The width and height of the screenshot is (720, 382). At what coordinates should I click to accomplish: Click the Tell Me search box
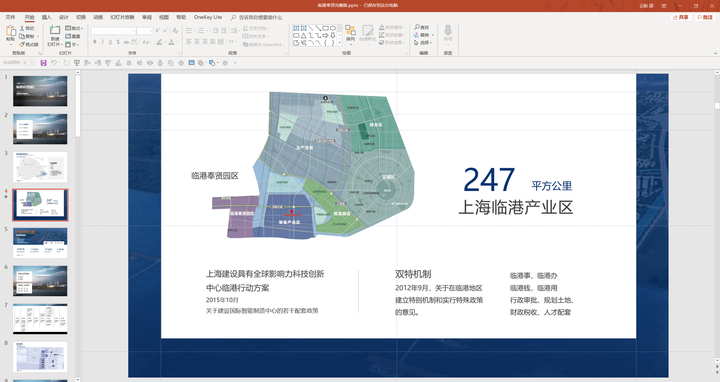pyautogui.click(x=257, y=17)
